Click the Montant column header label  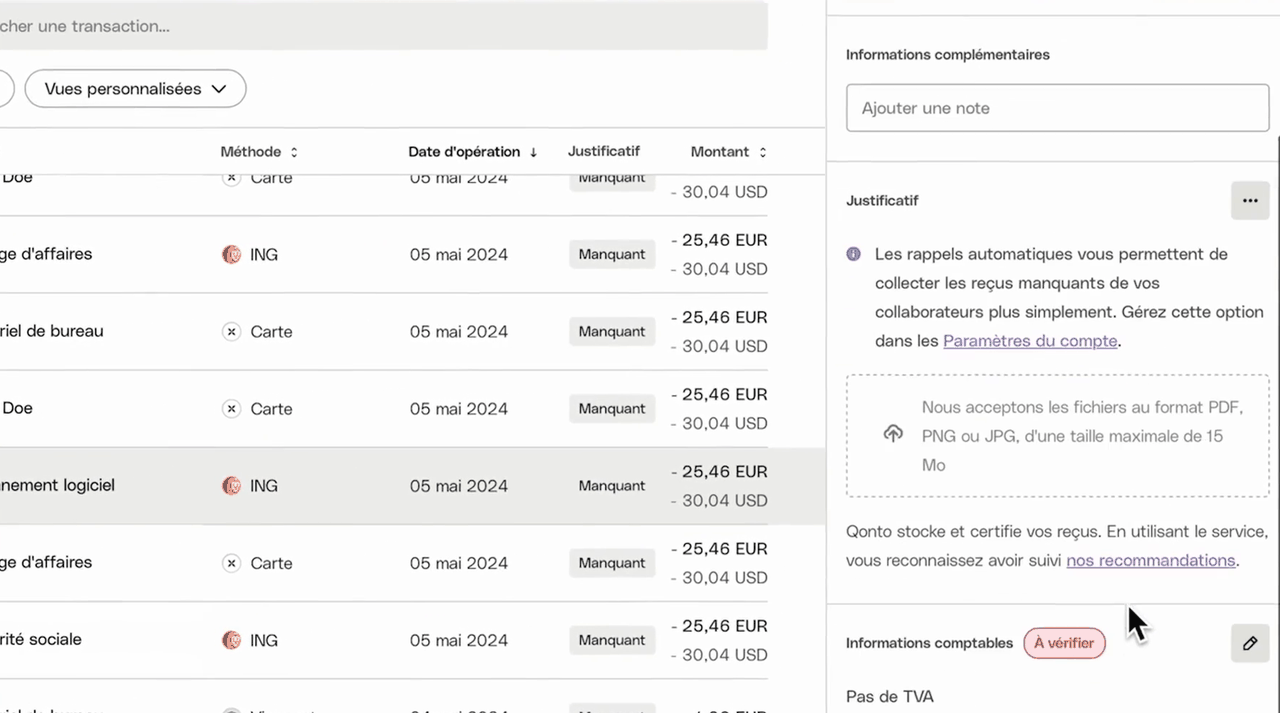[720, 152]
